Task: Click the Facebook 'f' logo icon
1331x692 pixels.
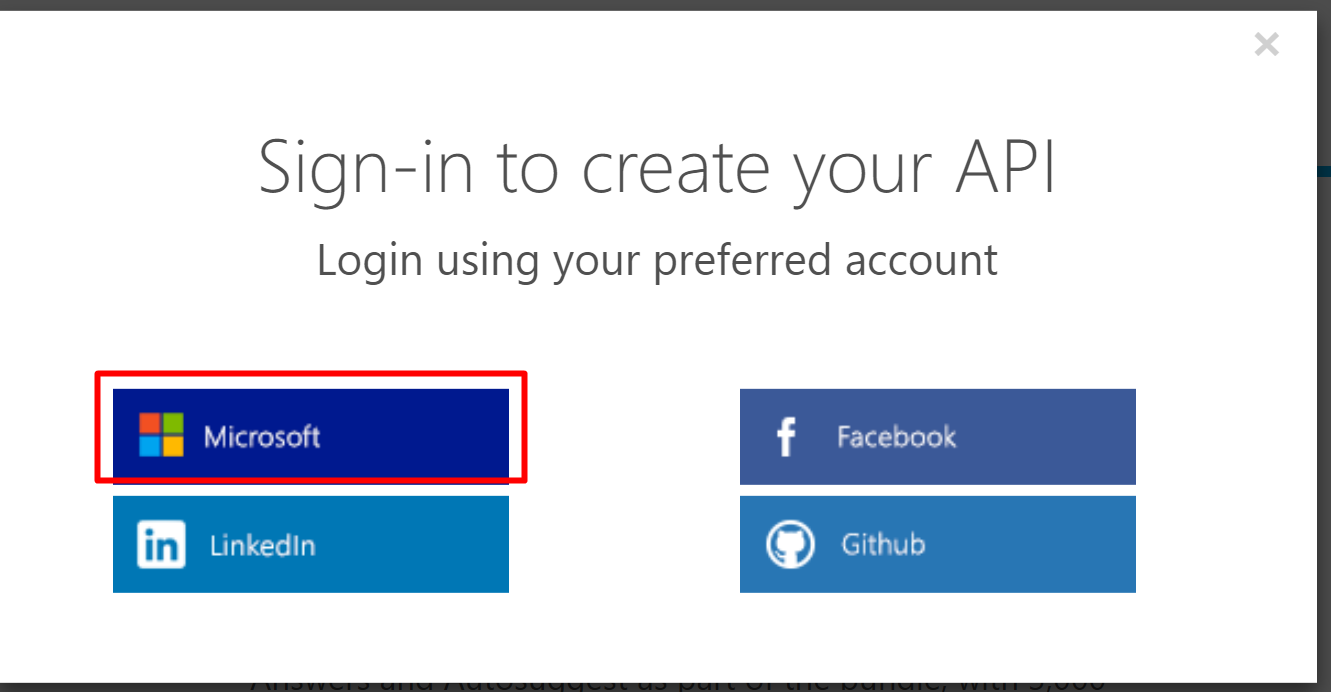Action: [x=786, y=437]
